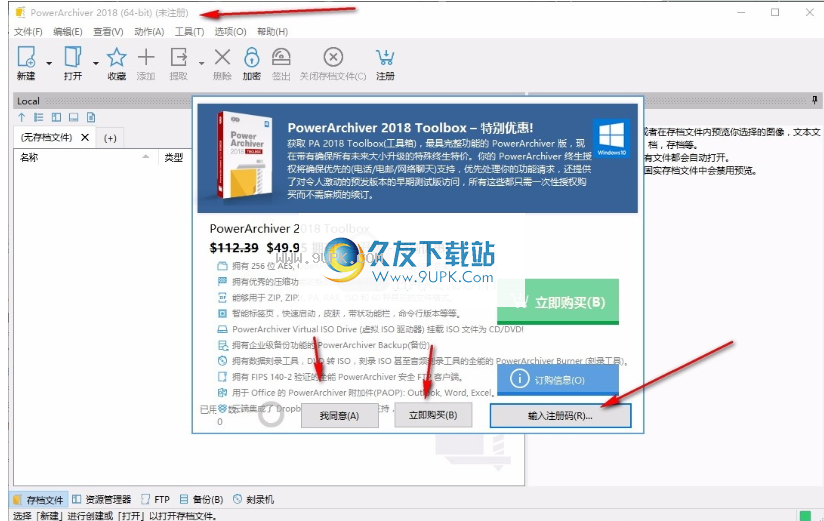This screenshot has height=521, width=824.
Task: Open the 查看(V) menu
Action: point(108,32)
